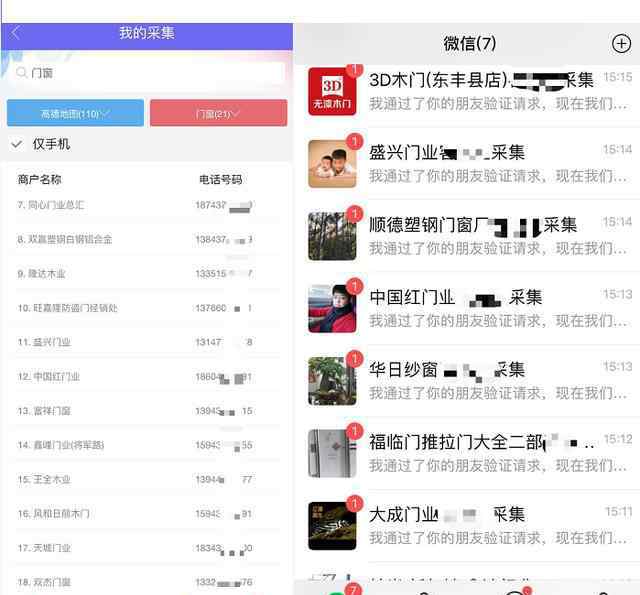
Task: Expand the blue 高德地图(110) dropdown
Action: tap(76, 113)
